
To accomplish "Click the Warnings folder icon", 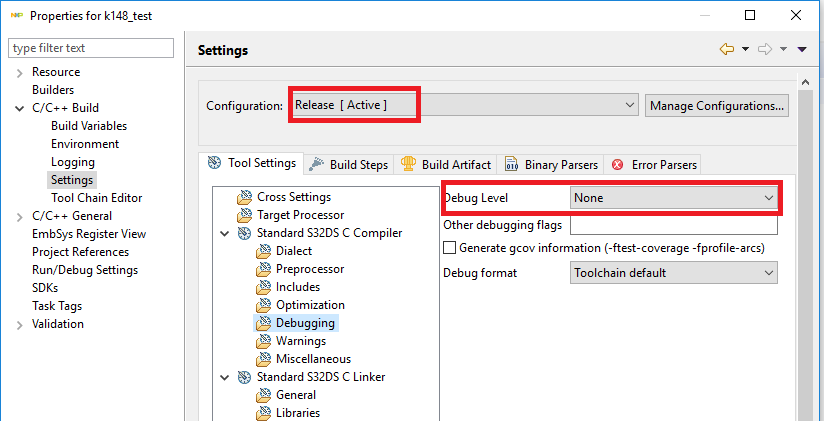I will coord(264,341).
